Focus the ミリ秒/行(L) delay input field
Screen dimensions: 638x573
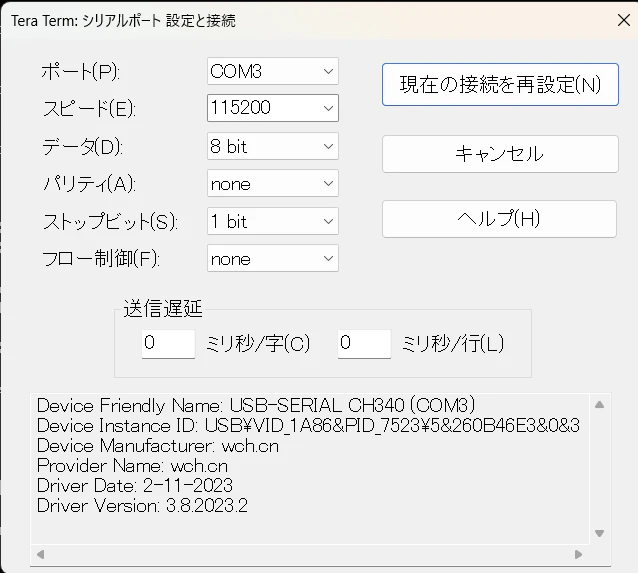pos(364,344)
